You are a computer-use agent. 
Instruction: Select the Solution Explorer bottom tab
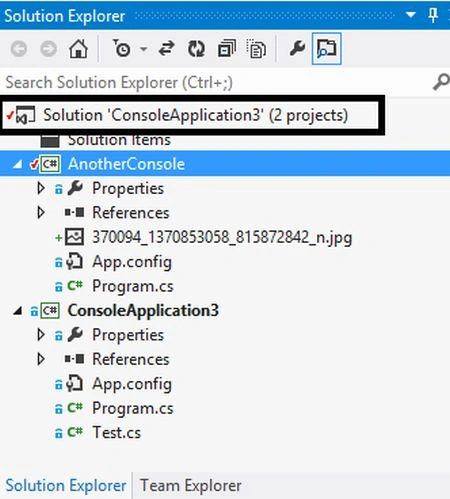[x=66, y=485]
